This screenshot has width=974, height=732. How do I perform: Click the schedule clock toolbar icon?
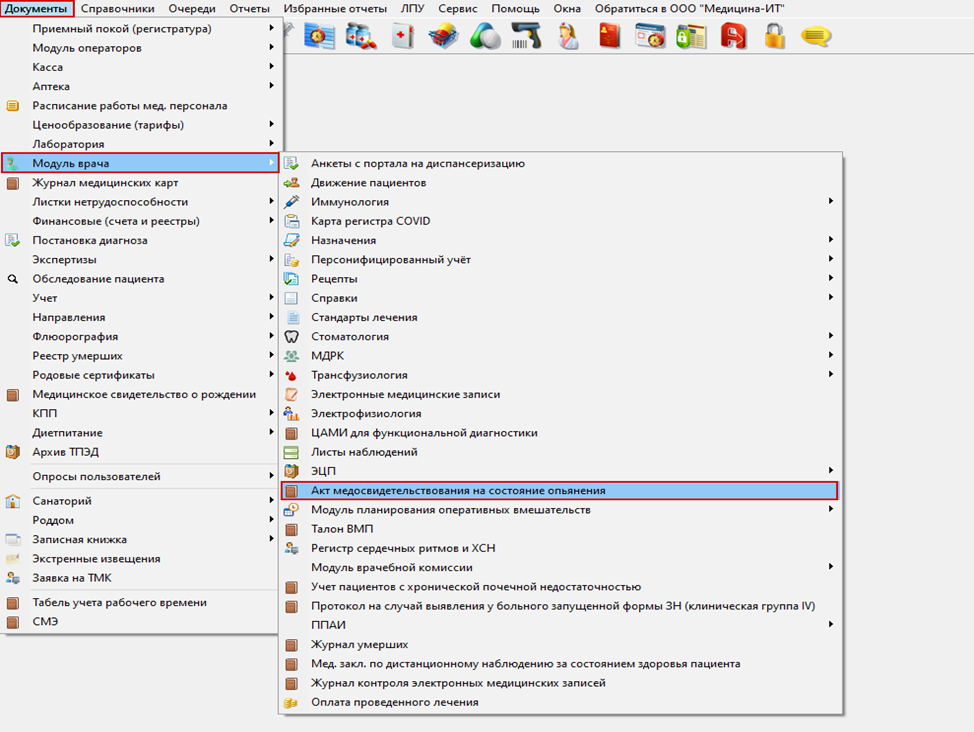(x=319, y=36)
